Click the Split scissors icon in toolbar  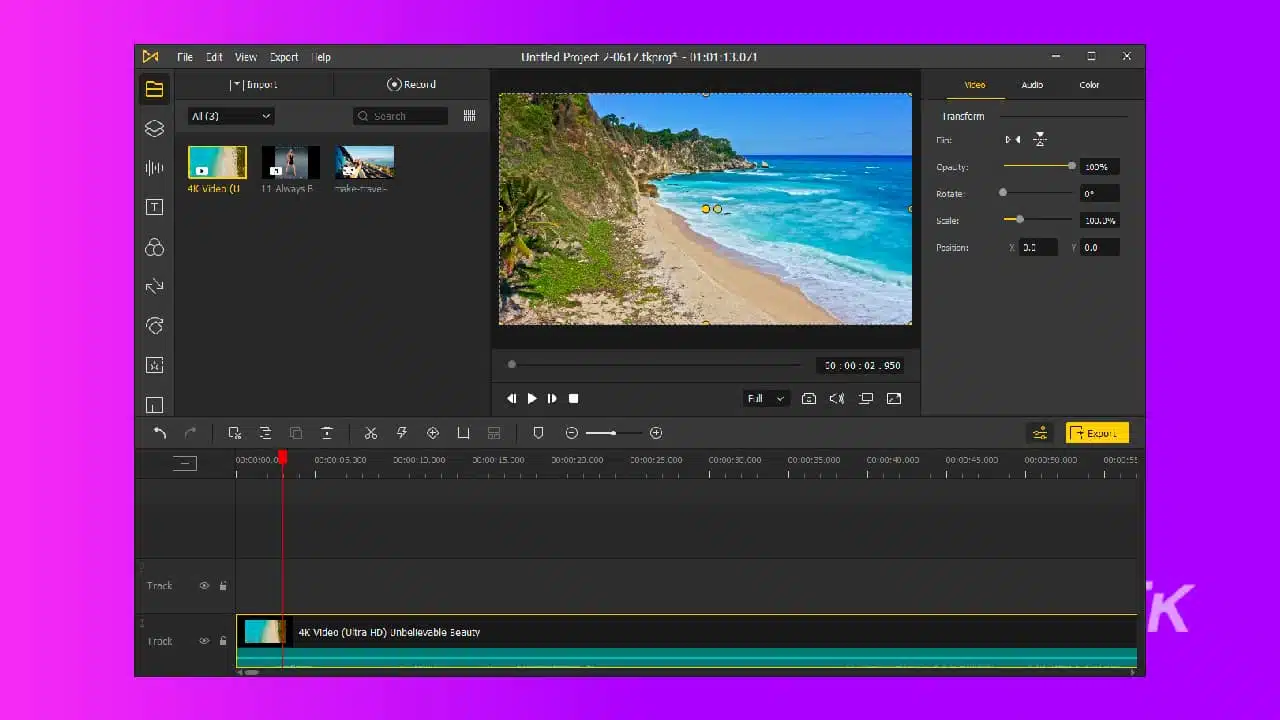point(371,432)
